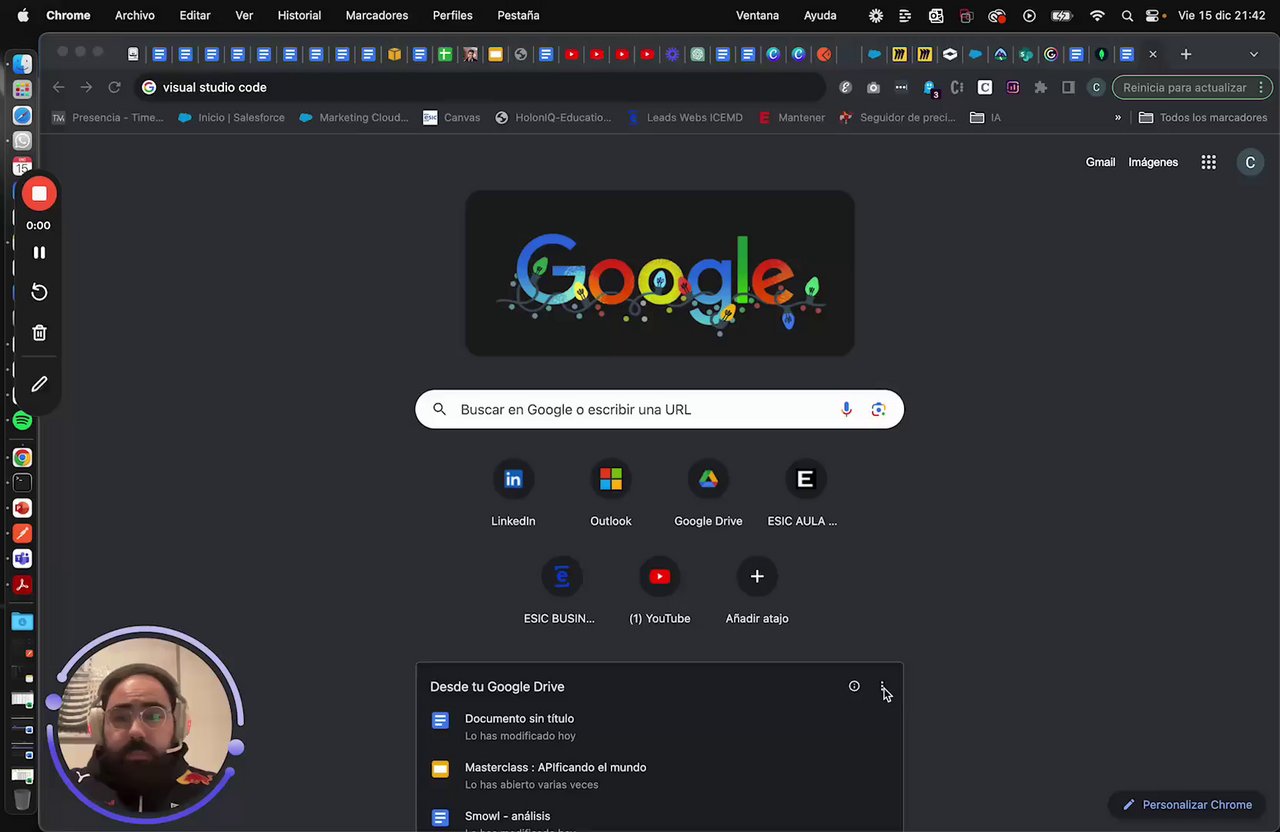1280x832 pixels.
Task: Open Terminal from the Dock
Action: 22,483
